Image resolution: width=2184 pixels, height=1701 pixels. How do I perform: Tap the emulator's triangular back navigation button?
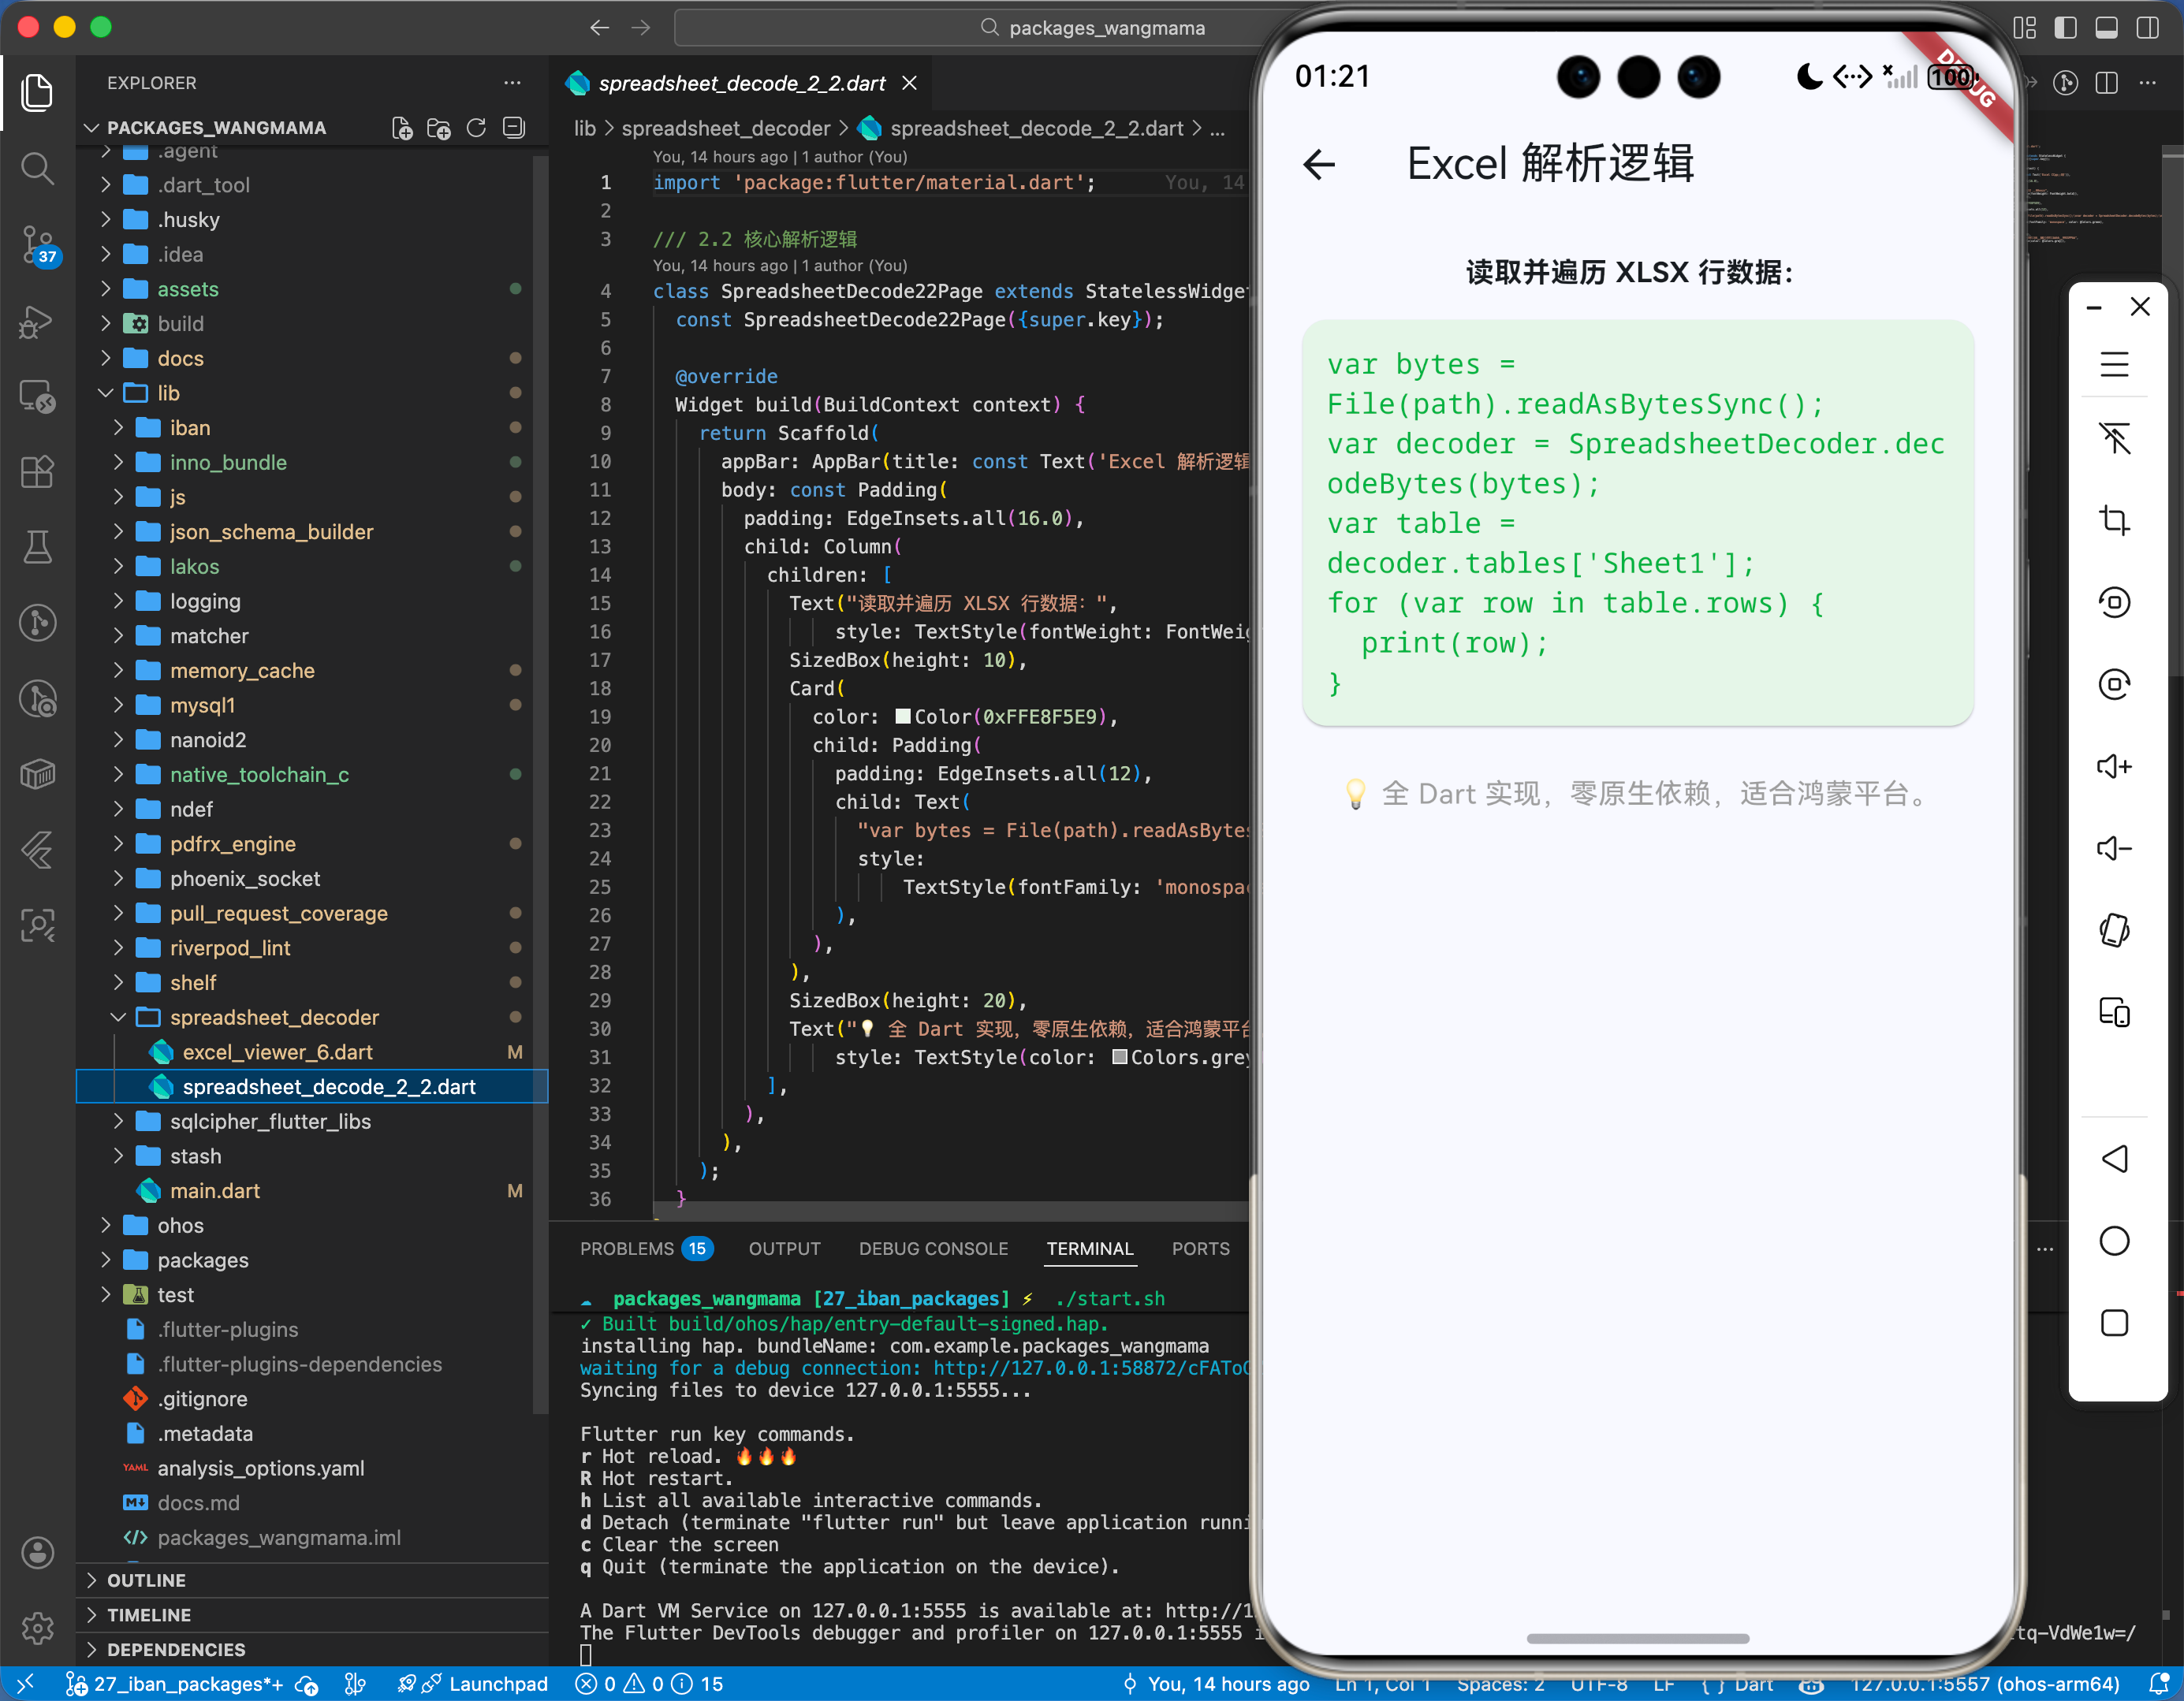[2113, 1159]
